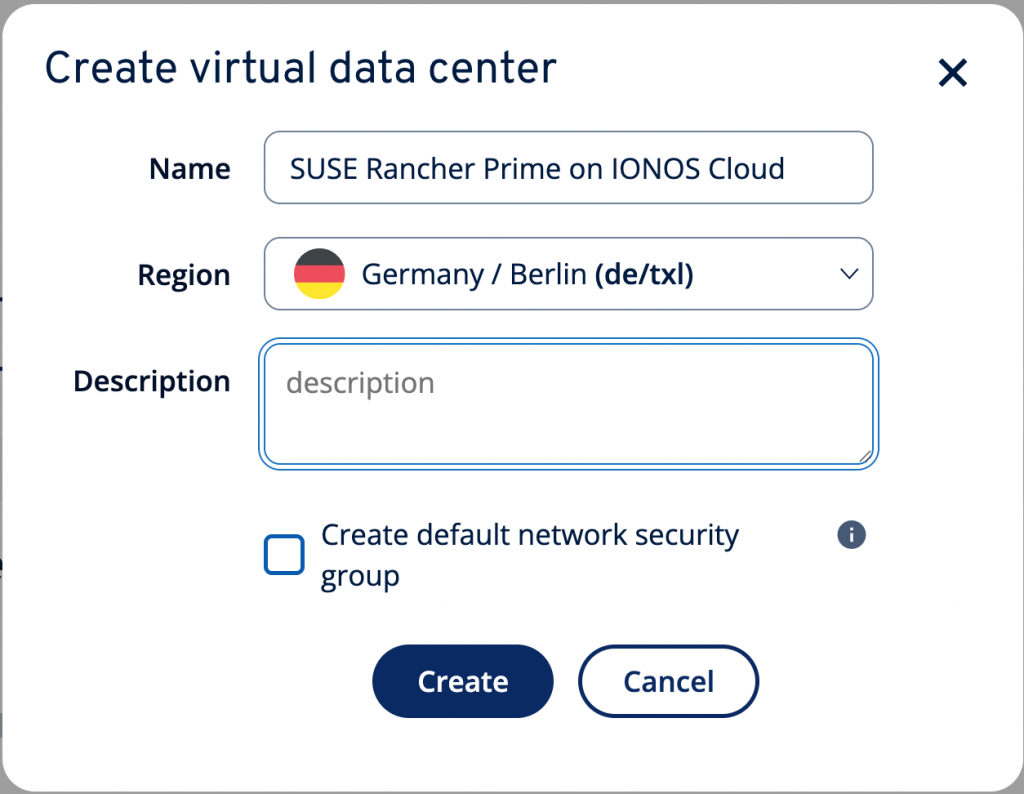Select the flag image inside Region dropdown

click(x=320, y=274)
